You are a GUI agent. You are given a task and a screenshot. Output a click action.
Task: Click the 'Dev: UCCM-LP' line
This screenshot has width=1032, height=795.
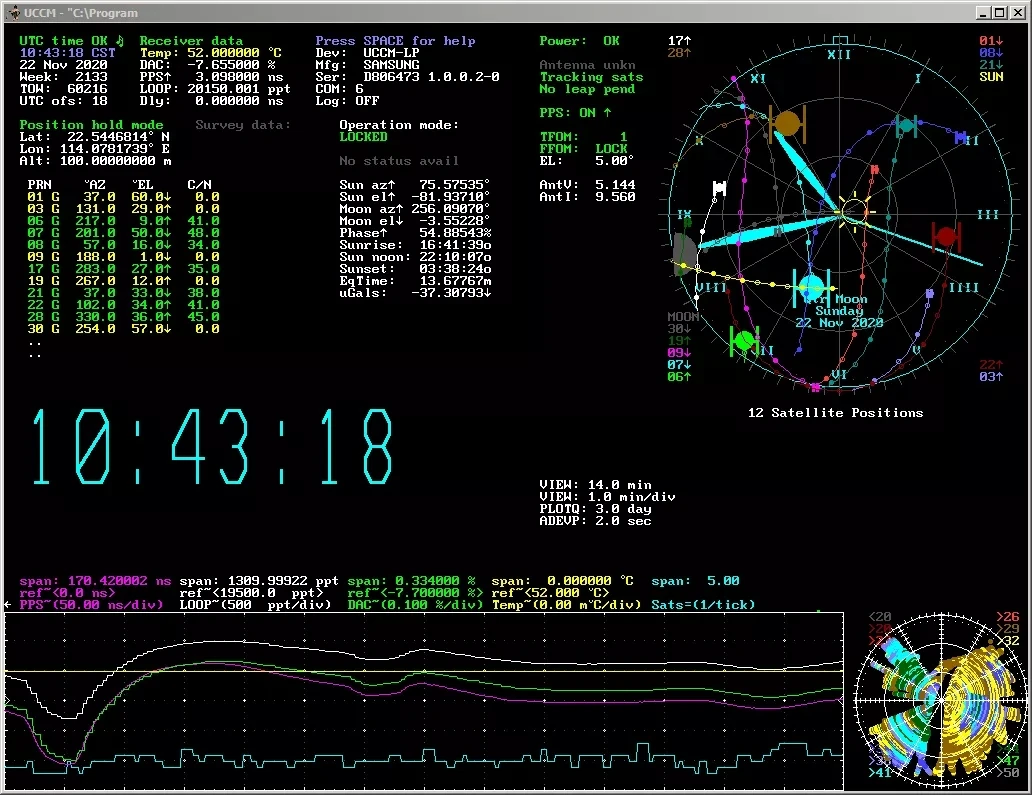pyautogui.click(x=367, y=53)
